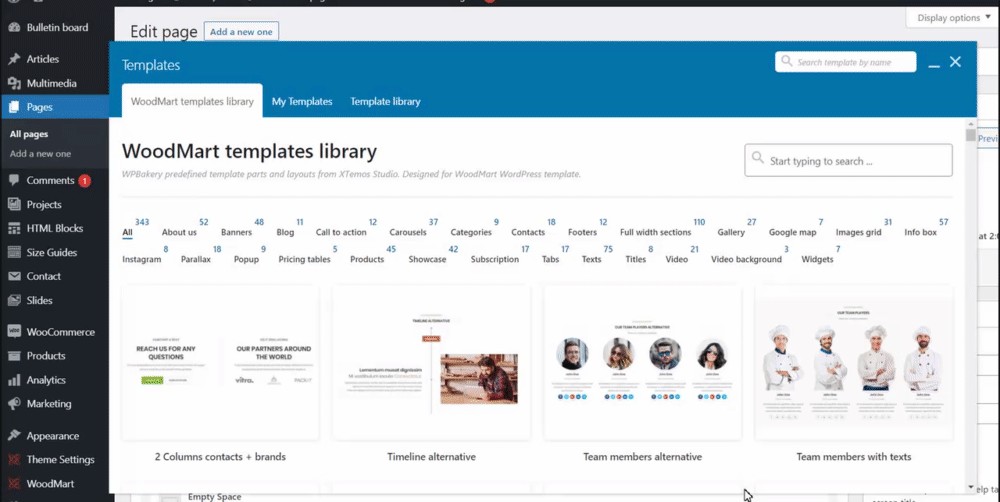Filter templates by Blog
Image resolution: width=1000 pixels, height=502 pixels.
tap(285, 233)
